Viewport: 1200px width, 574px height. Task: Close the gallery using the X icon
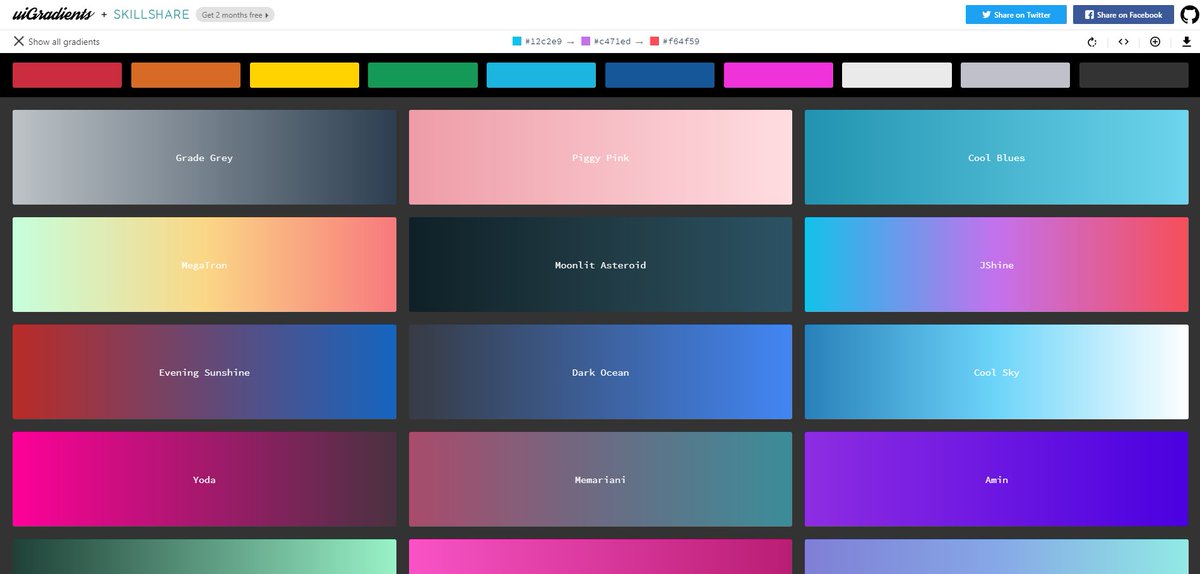click(x=18, y=41)
